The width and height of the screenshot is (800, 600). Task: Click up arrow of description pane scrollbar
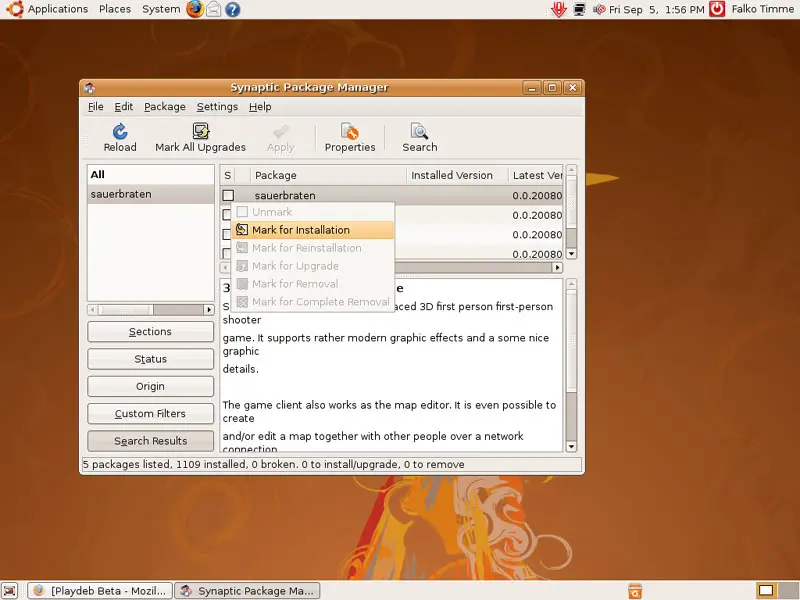click(x=571, y=284)
